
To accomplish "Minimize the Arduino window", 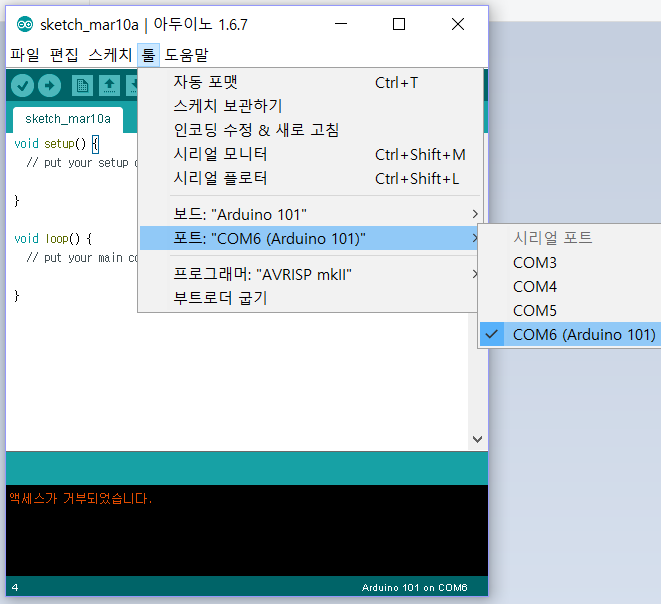I will [341, 24].
